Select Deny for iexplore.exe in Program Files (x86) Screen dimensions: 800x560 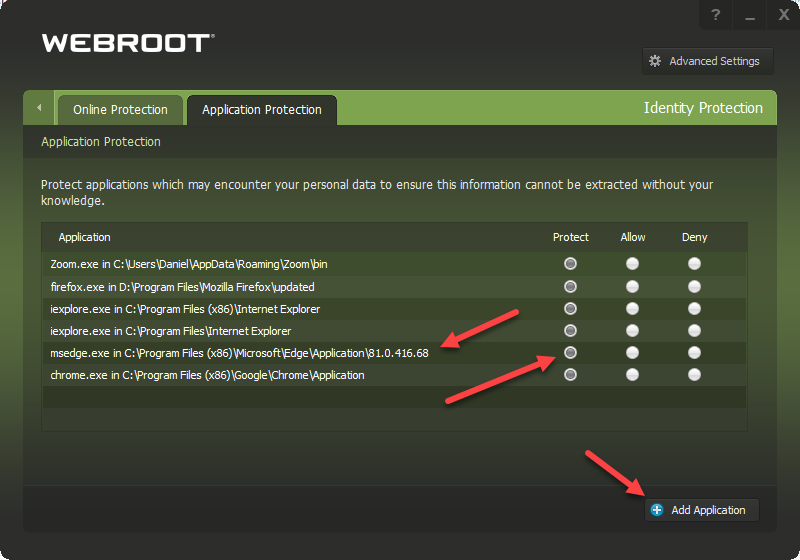pos(694,309)
